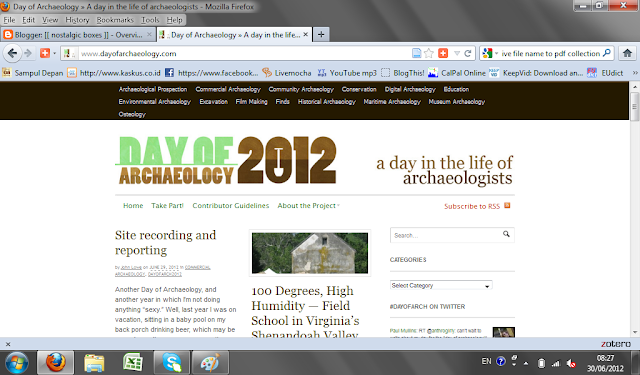
Task: Click the bookmark star in address bar
Action: coord(429,53)
